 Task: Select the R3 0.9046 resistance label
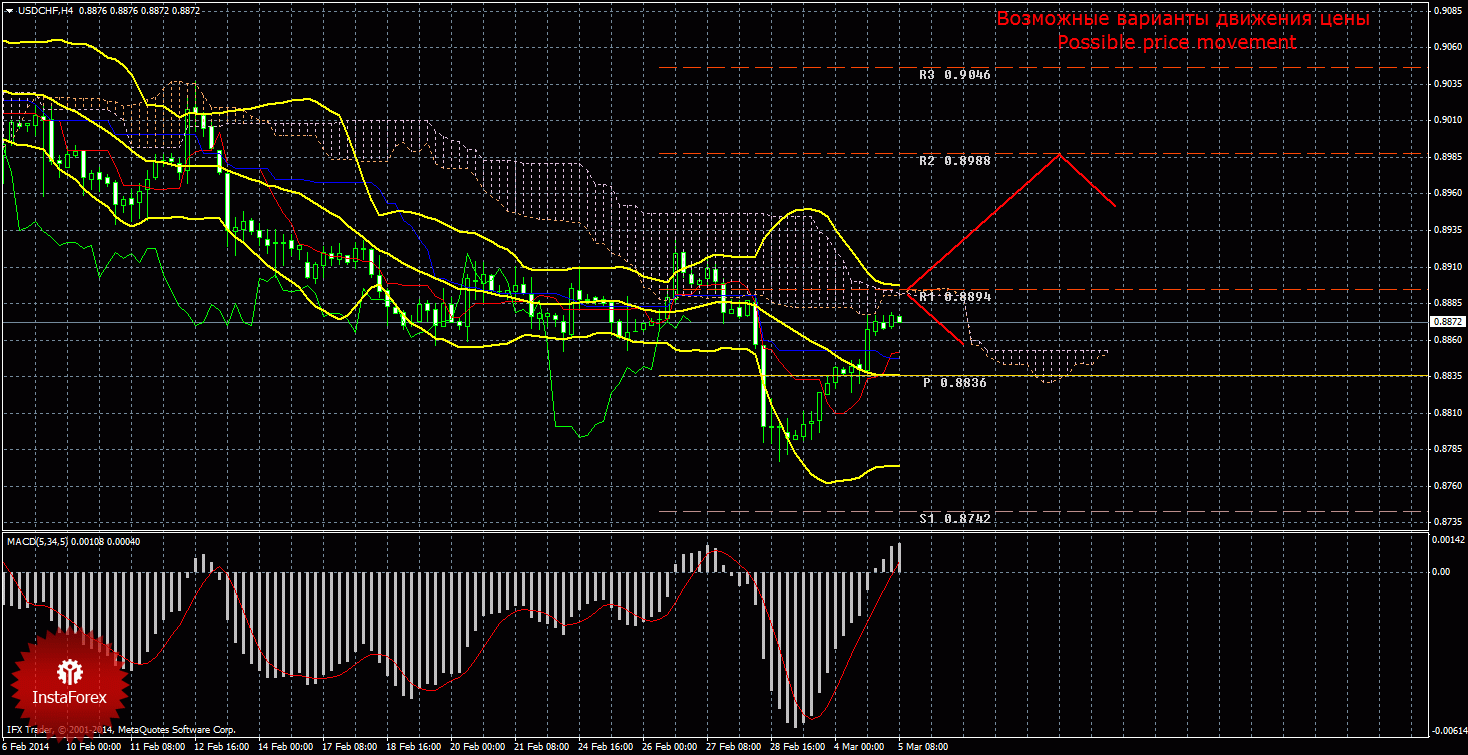click(954, 75)
